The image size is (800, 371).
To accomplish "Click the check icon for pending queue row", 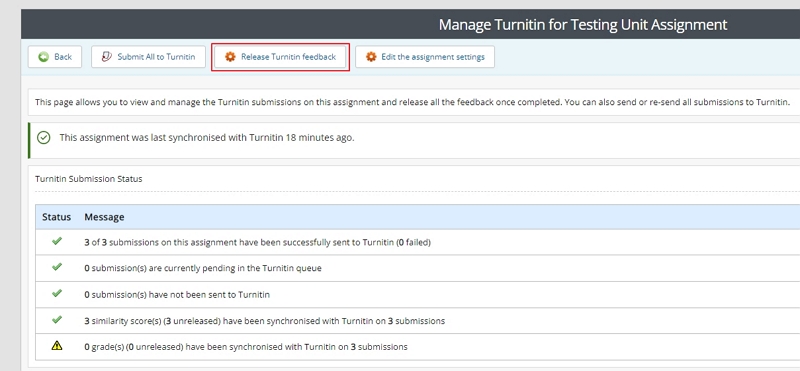I will pos(57,267).
